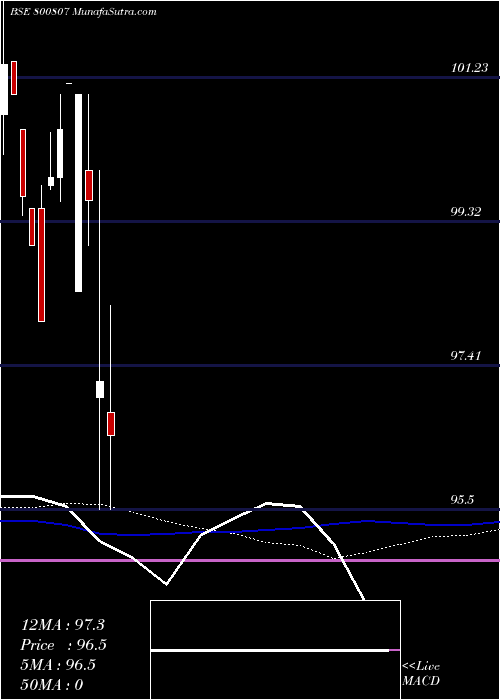Click the 5MA : 96.5 readout
This screenshot has width=500, height=700.
click(58, 665)
